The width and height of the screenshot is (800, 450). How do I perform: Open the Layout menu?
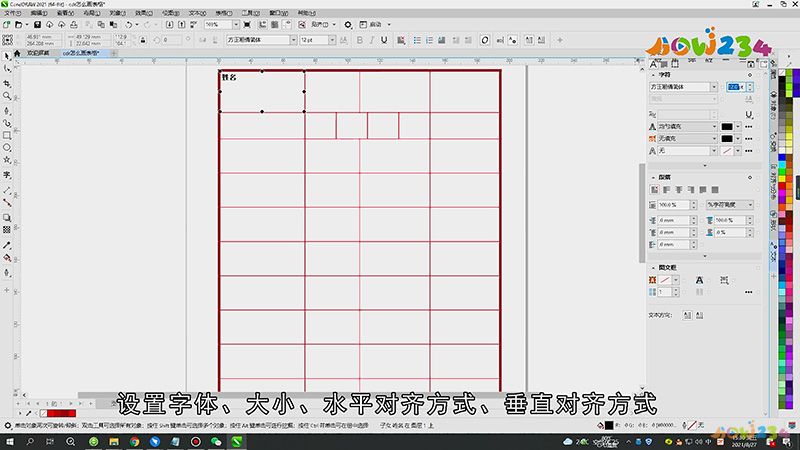92,13
